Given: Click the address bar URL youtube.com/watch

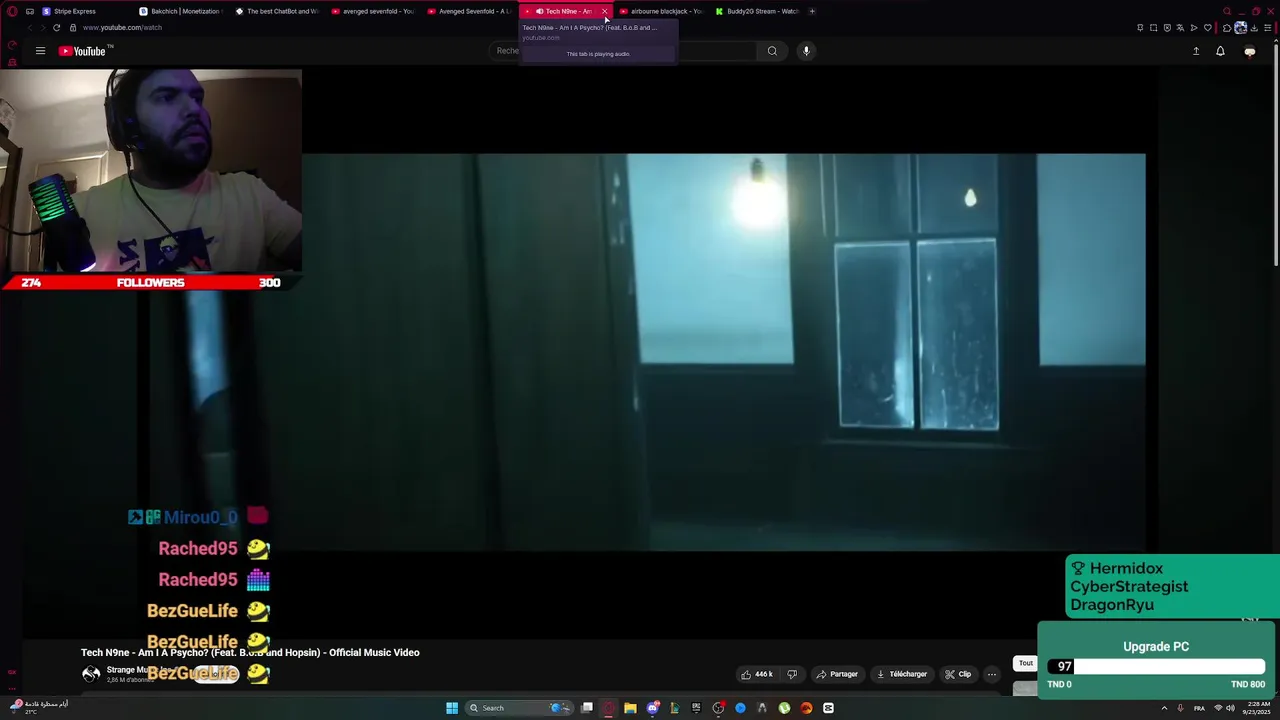Looking at the screenshot, I should 122,27.
